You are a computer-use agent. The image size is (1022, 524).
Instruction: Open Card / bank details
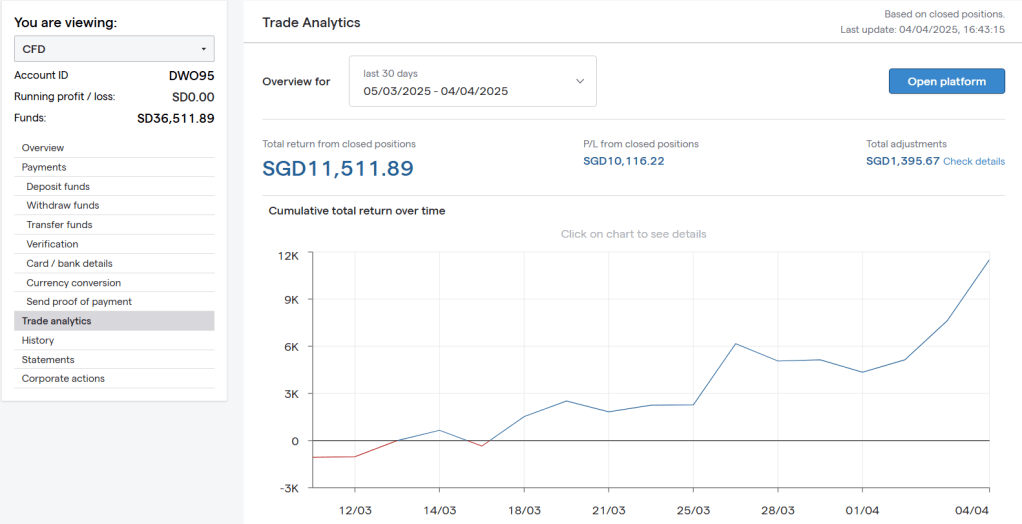click(x=69, y=264)
